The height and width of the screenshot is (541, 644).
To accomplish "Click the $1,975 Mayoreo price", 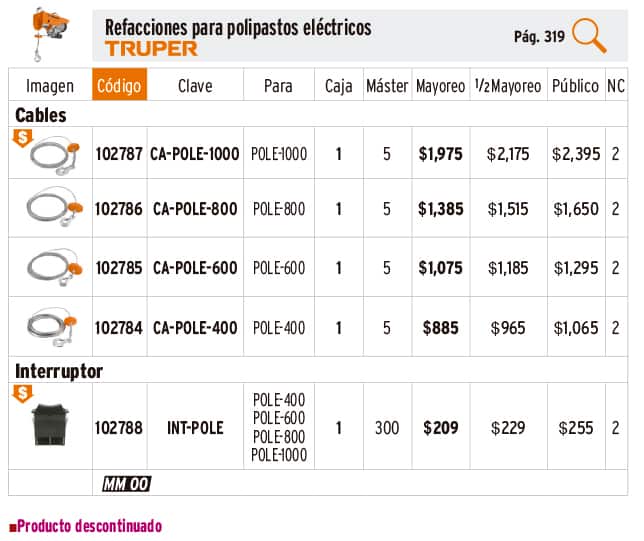I will pos(440,154).
